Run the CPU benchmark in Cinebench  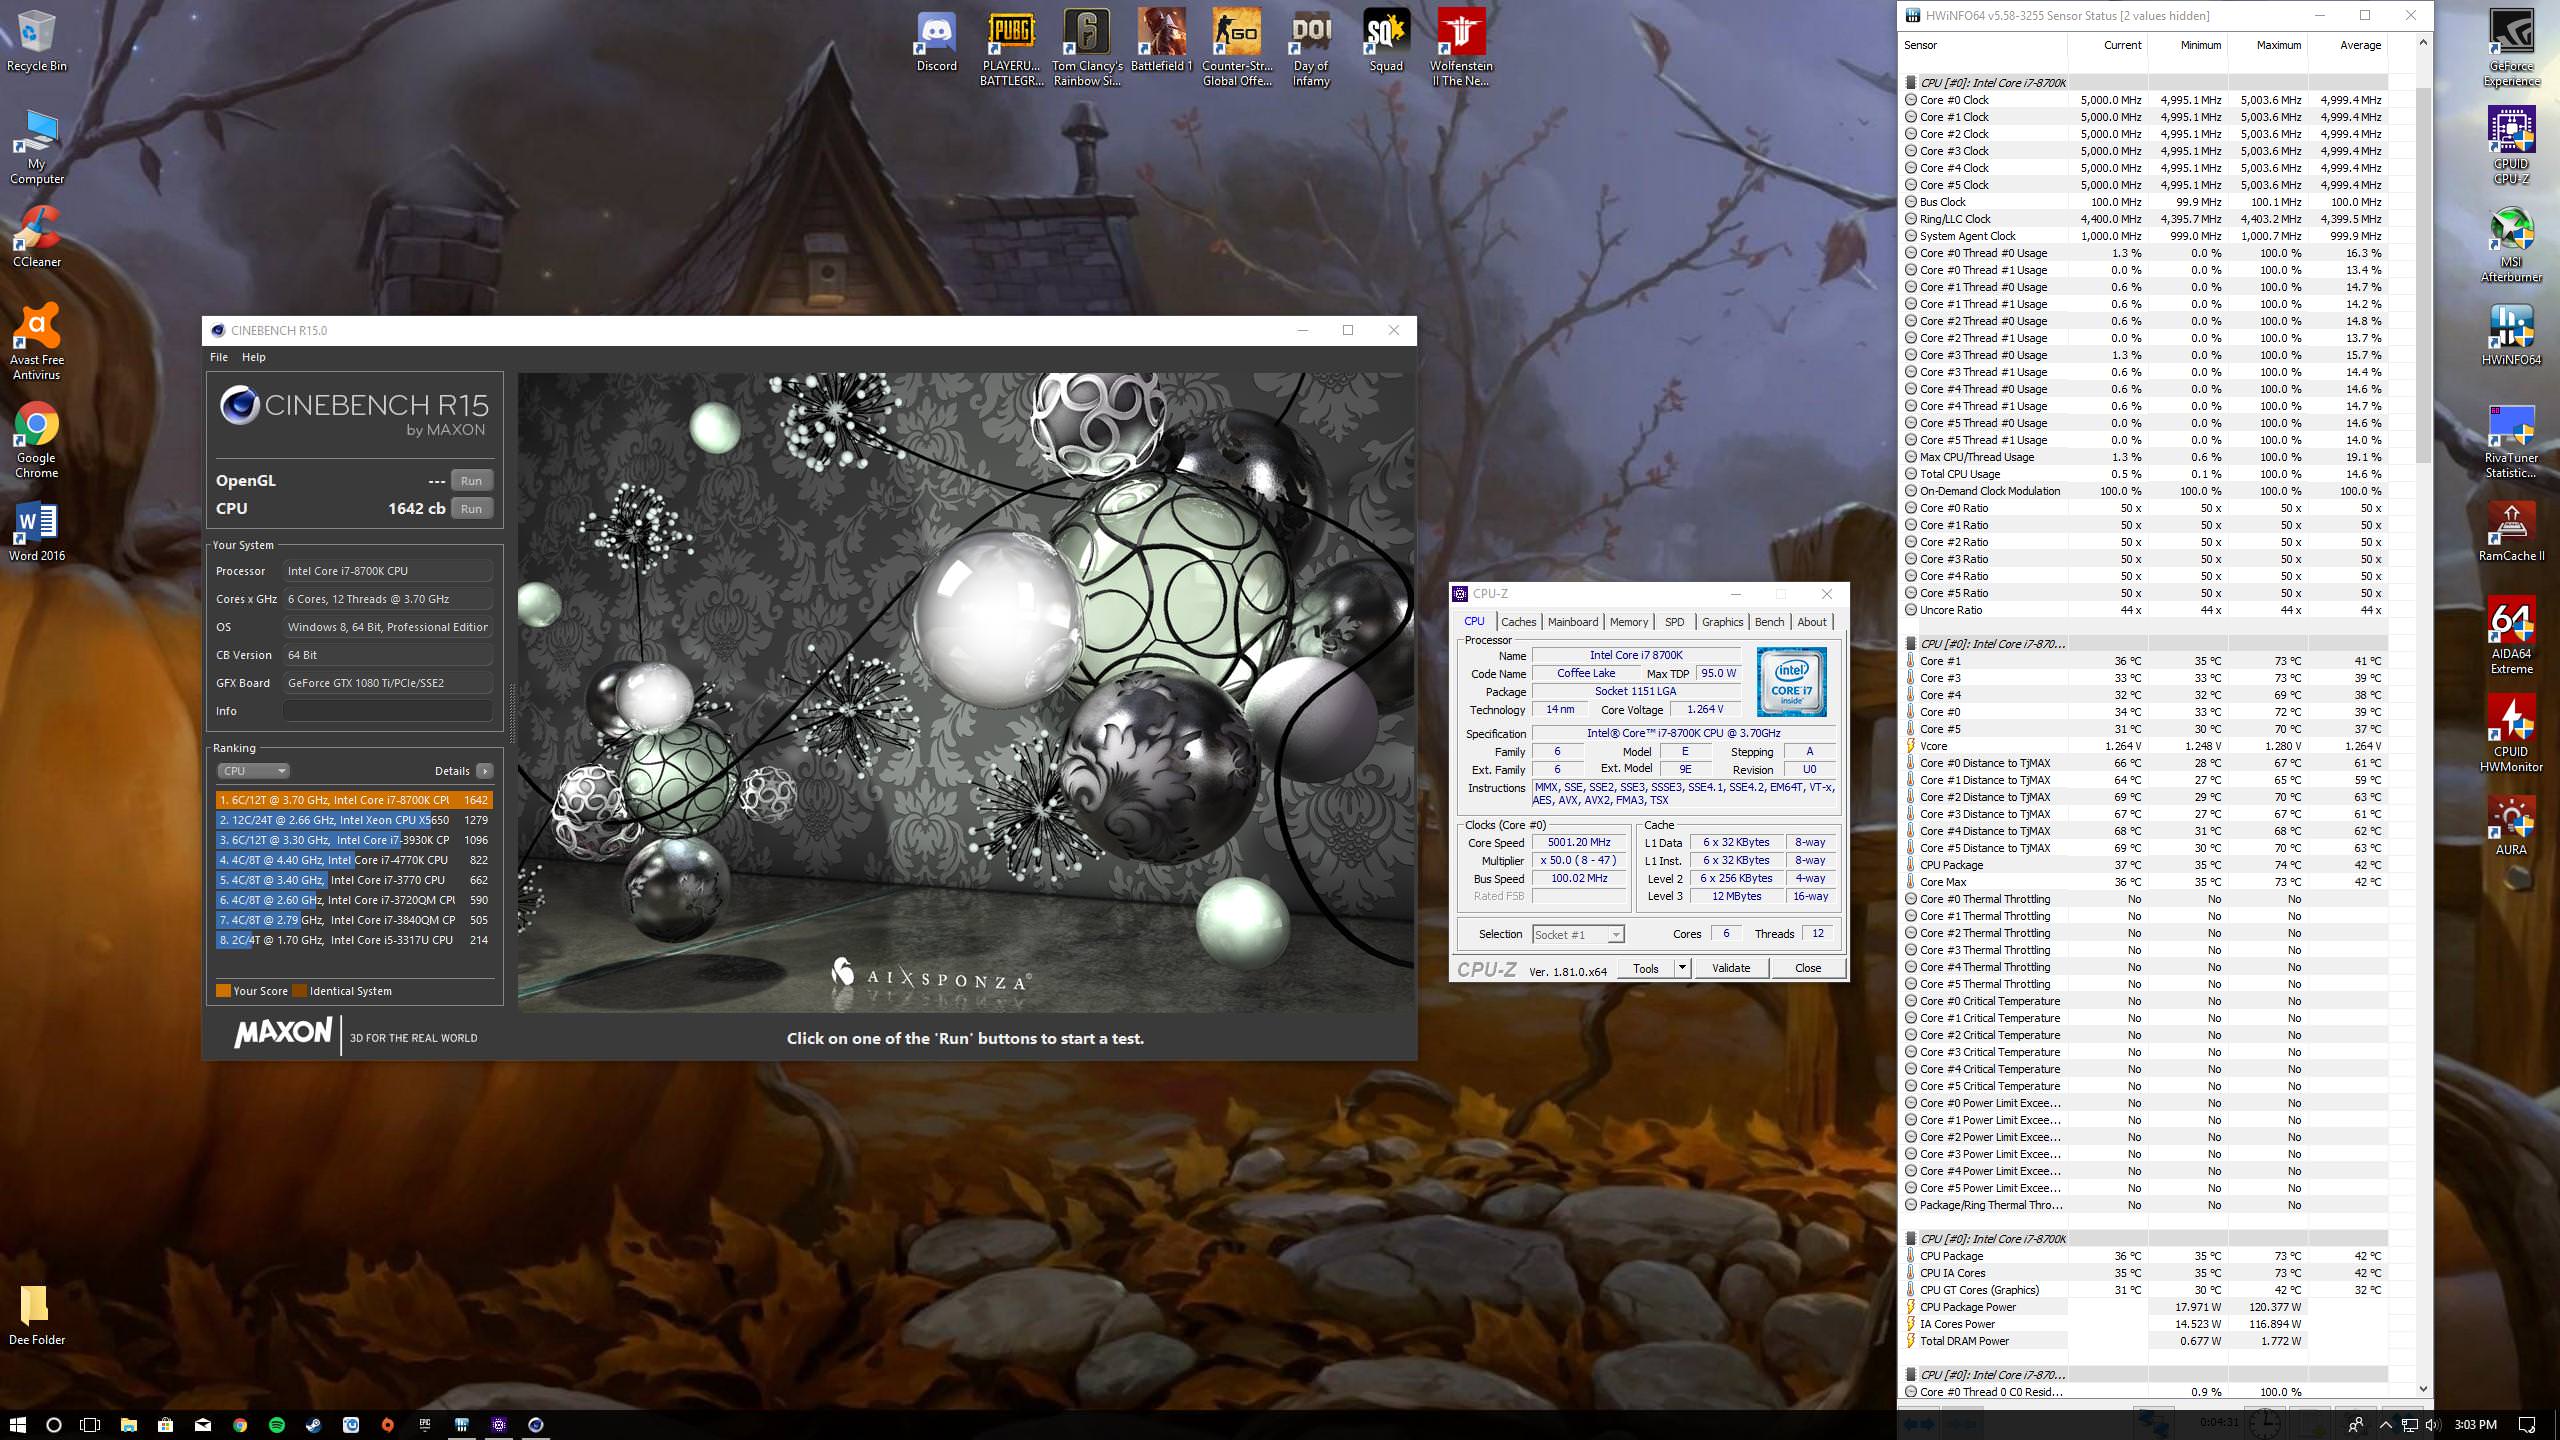point(471,509)
